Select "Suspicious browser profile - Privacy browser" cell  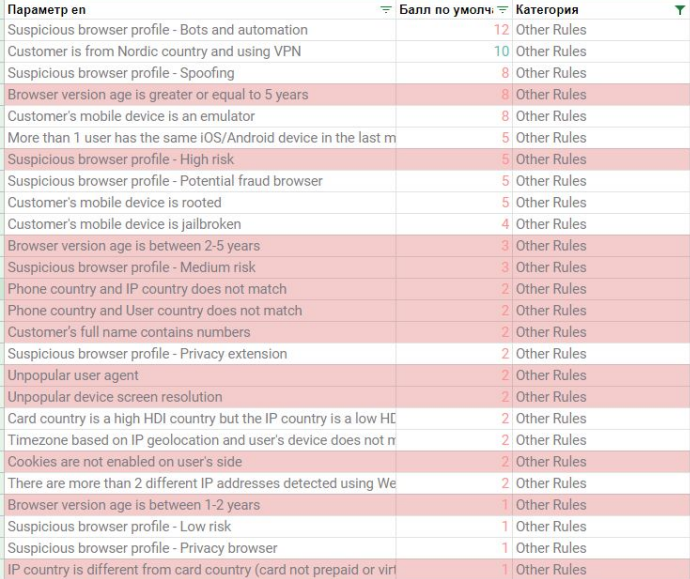tap(142, 548)
